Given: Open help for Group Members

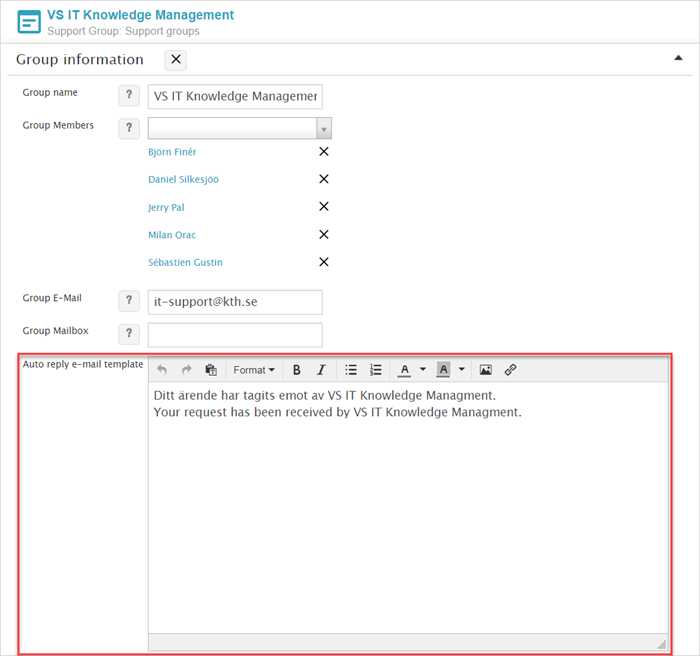Looking at the screenshot, I should tap(129, 128).
